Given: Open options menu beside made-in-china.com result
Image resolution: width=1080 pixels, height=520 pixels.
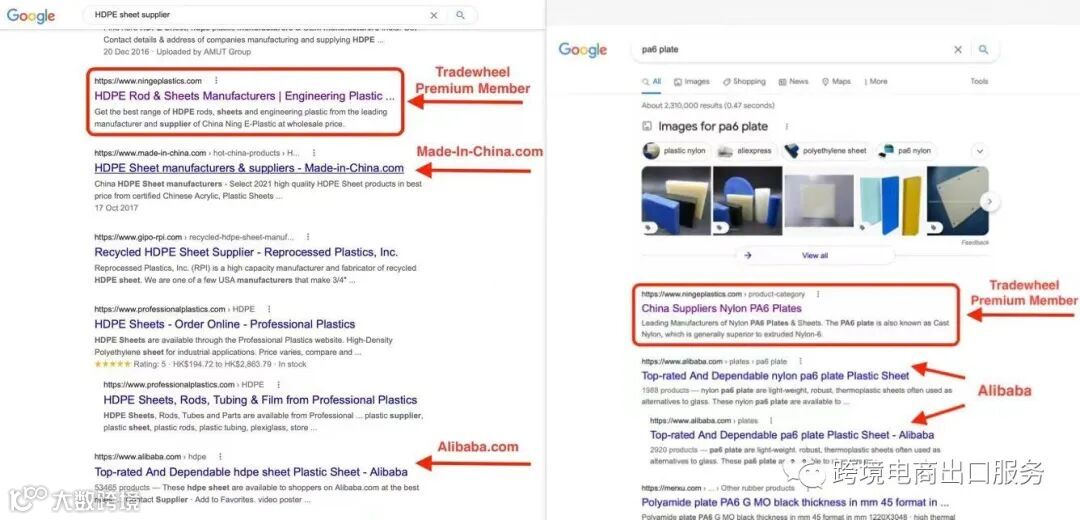Looking at the screenshot, I should [x=314, y=153].
